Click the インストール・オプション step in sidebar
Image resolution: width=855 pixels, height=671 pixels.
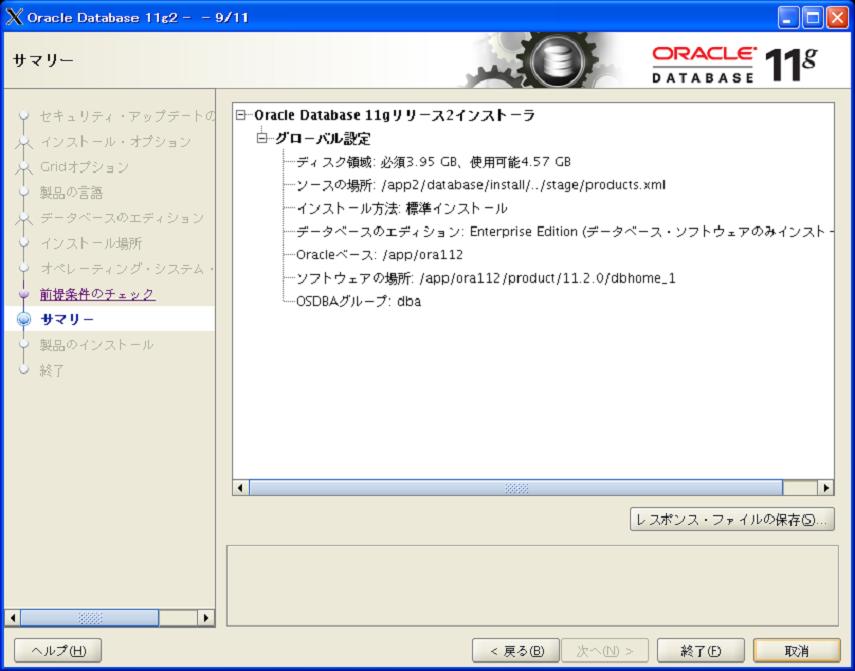point(116,142)
